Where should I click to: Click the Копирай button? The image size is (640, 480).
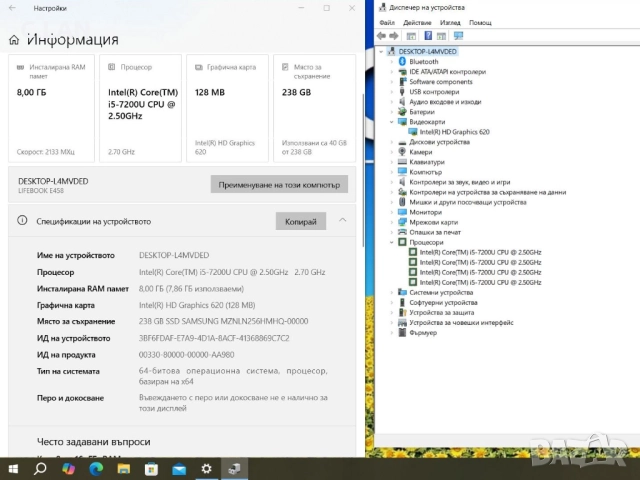[x=301, y=221]
